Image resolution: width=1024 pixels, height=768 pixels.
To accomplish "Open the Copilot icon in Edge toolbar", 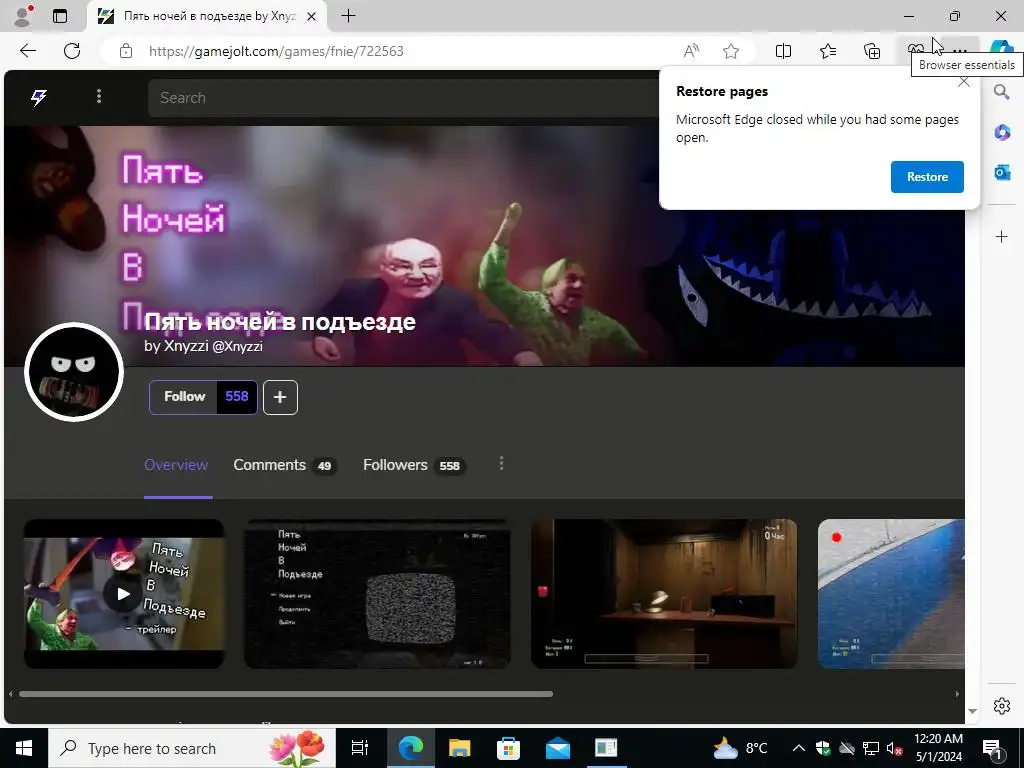I will coord(1002,49).
